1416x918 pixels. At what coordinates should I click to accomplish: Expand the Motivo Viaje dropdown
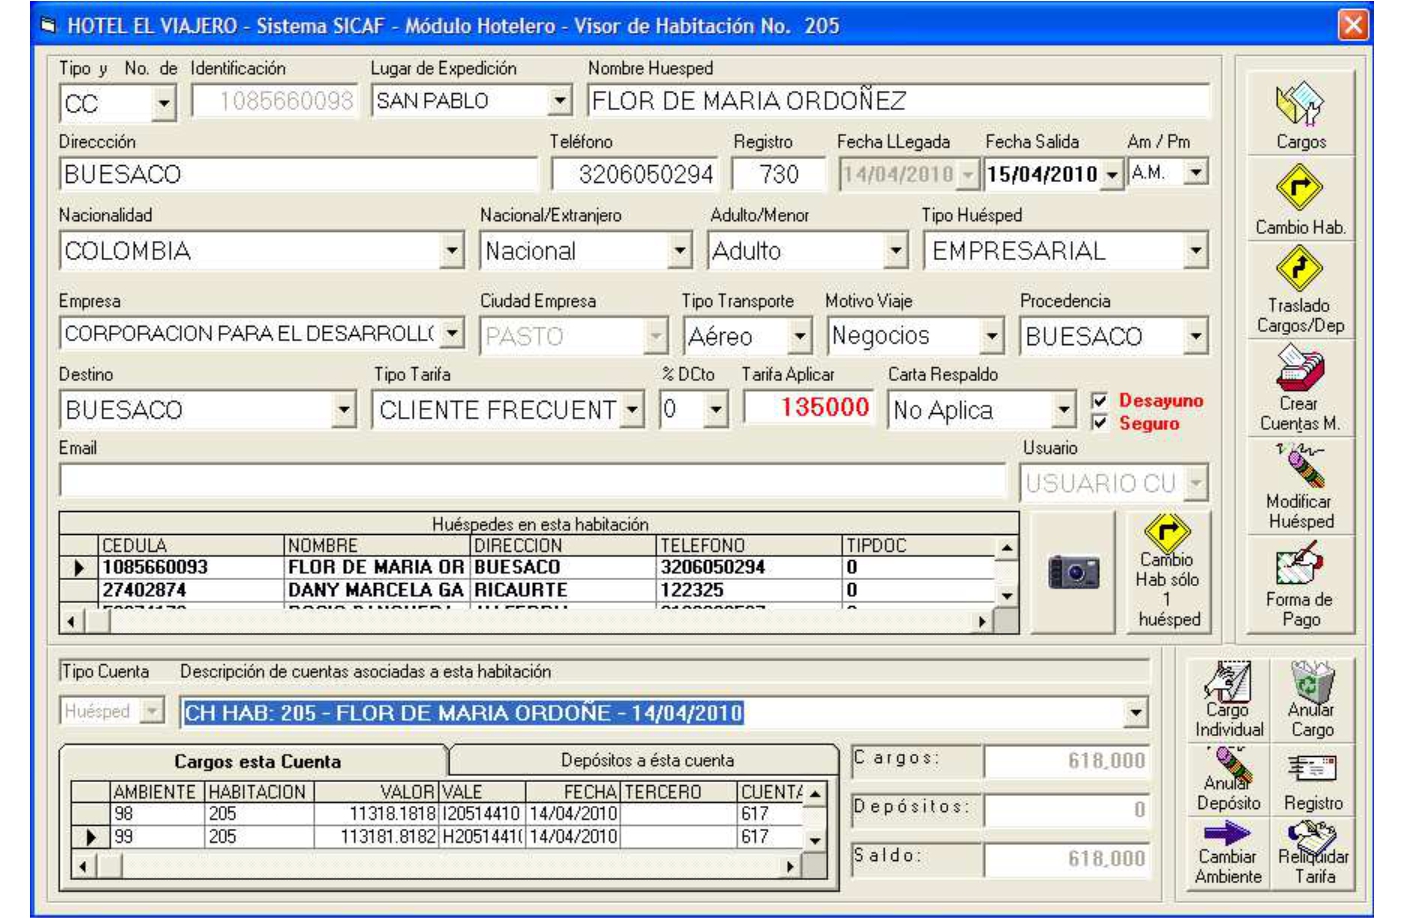[991, 337]
